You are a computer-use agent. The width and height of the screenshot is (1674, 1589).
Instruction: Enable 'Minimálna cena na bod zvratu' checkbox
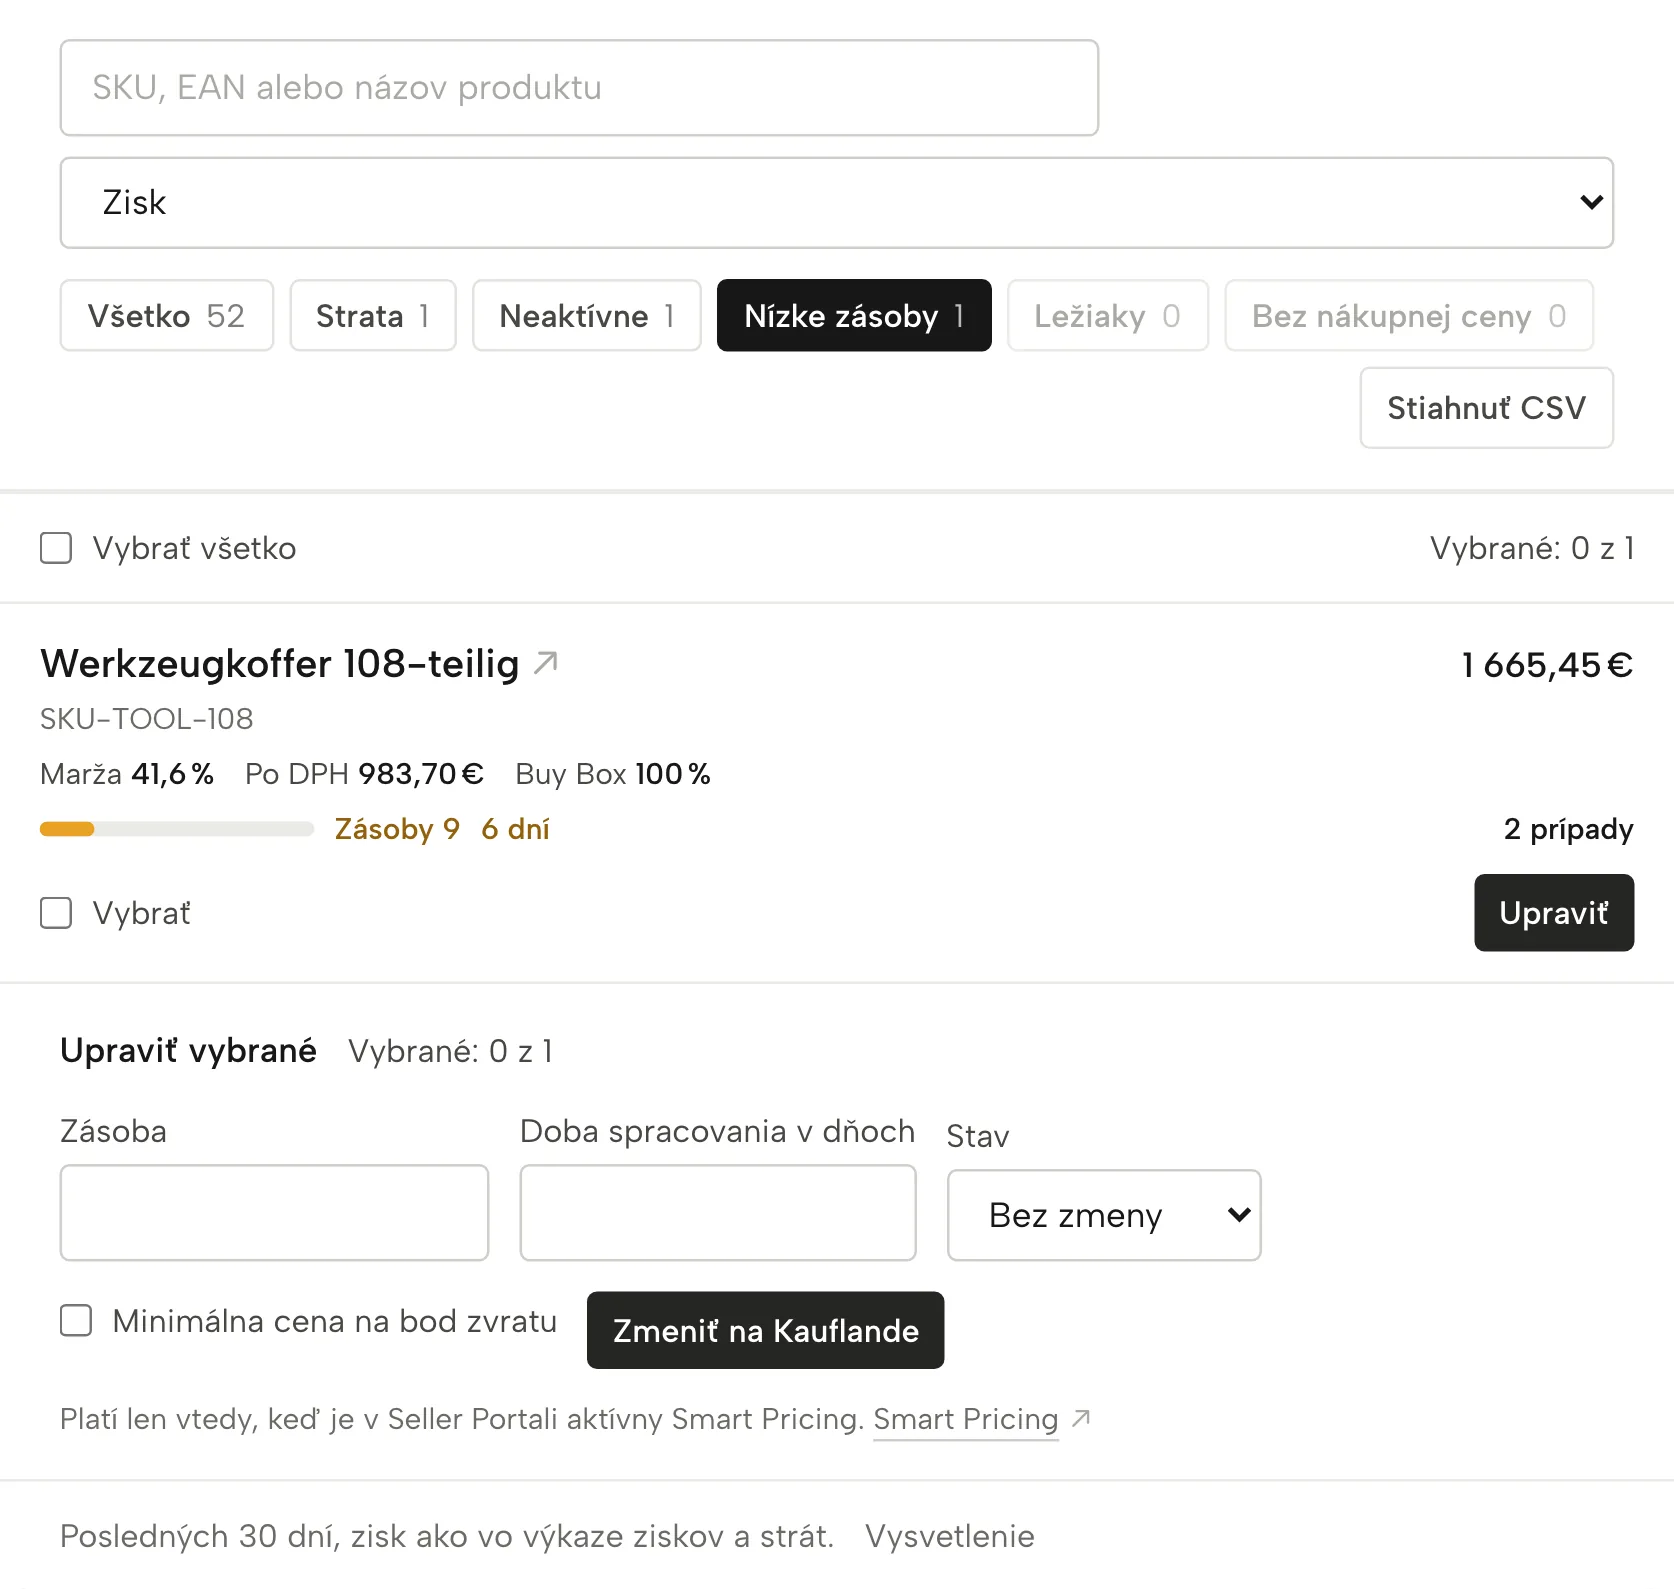76,1320
